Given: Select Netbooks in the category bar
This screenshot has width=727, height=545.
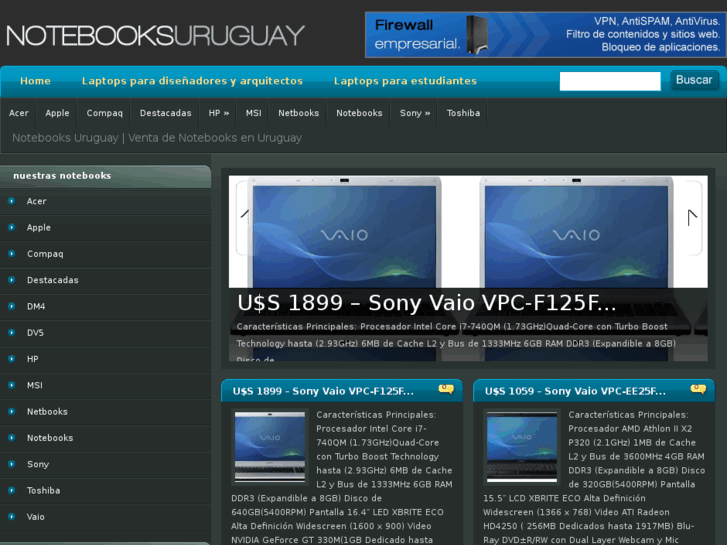Looking at the screenshot, I should (298, 113).
